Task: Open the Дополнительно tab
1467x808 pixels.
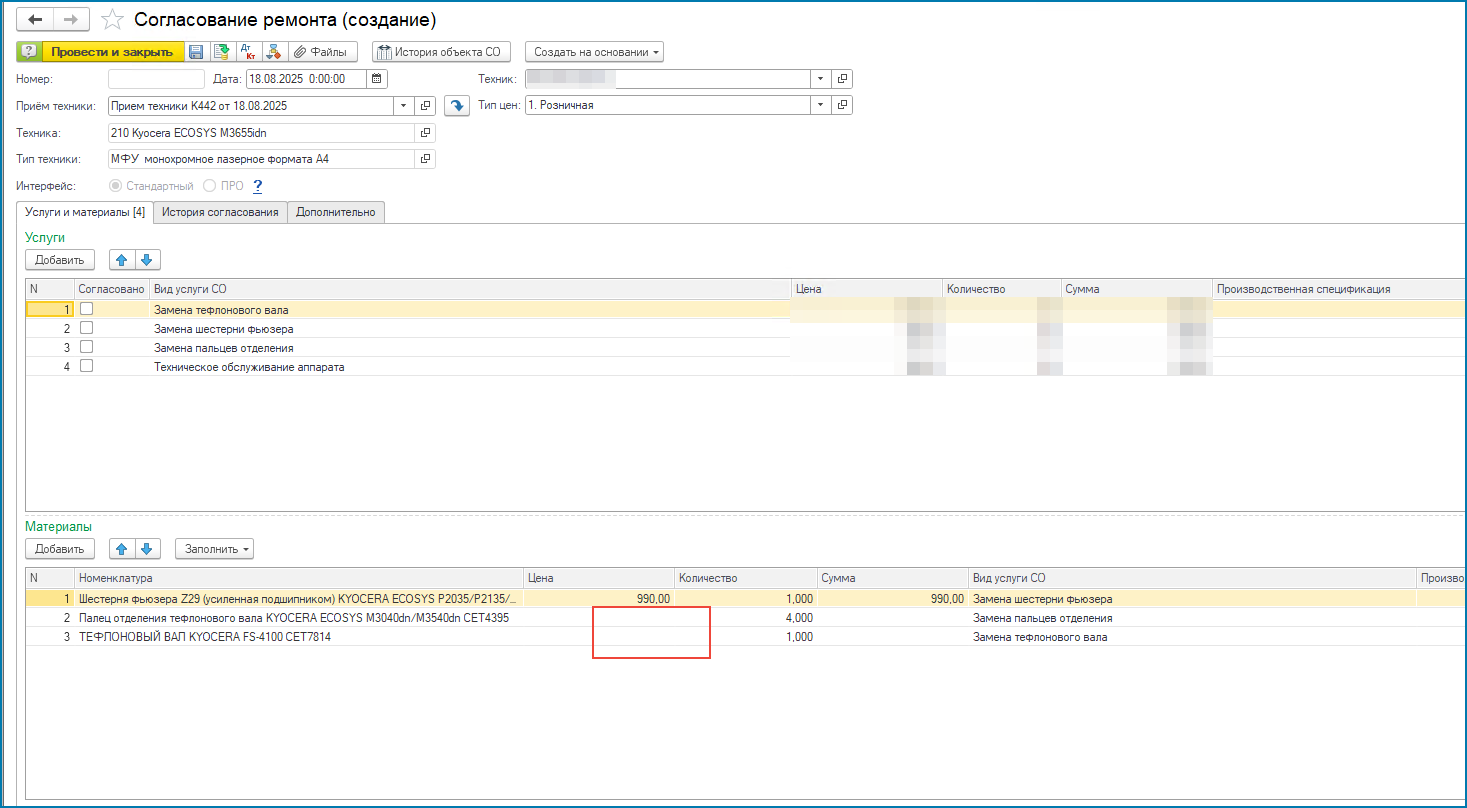Action: click(x=336, y=212)
